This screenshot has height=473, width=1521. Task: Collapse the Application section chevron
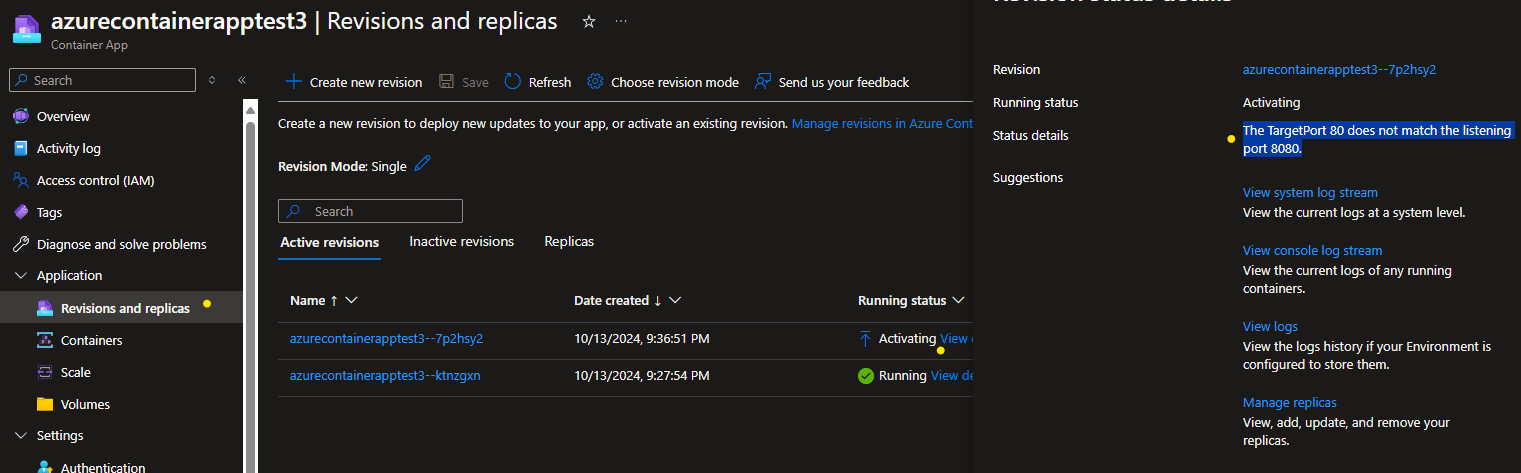[x=20, y=275]
